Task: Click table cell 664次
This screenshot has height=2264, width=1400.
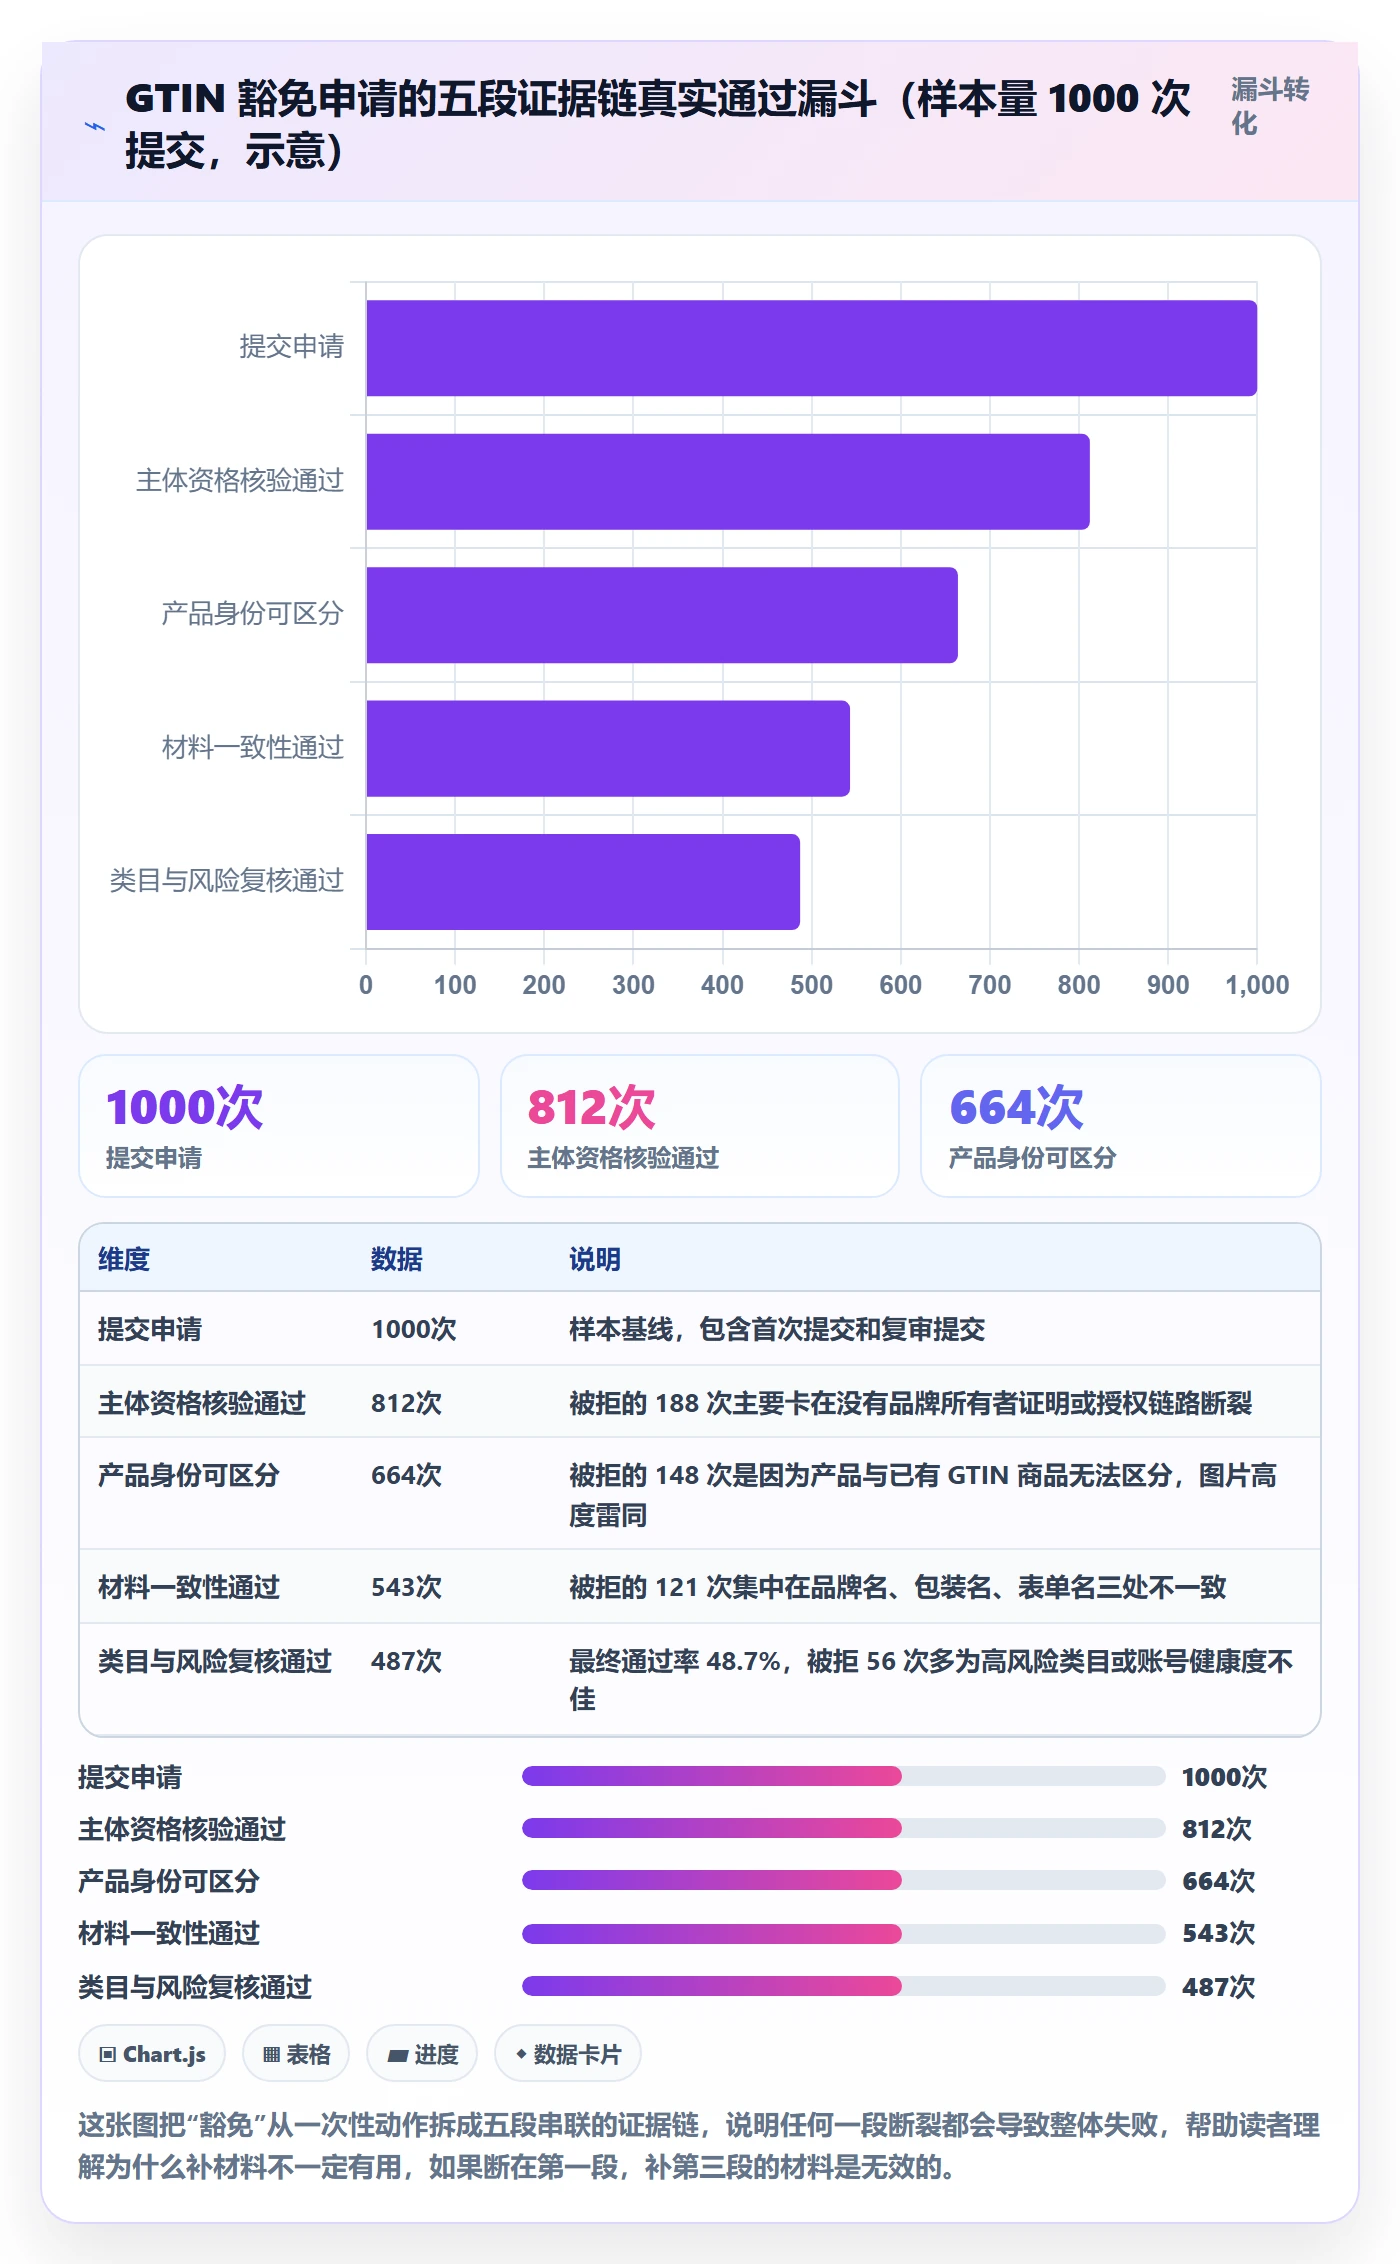Action: (x=407, y=1475)
